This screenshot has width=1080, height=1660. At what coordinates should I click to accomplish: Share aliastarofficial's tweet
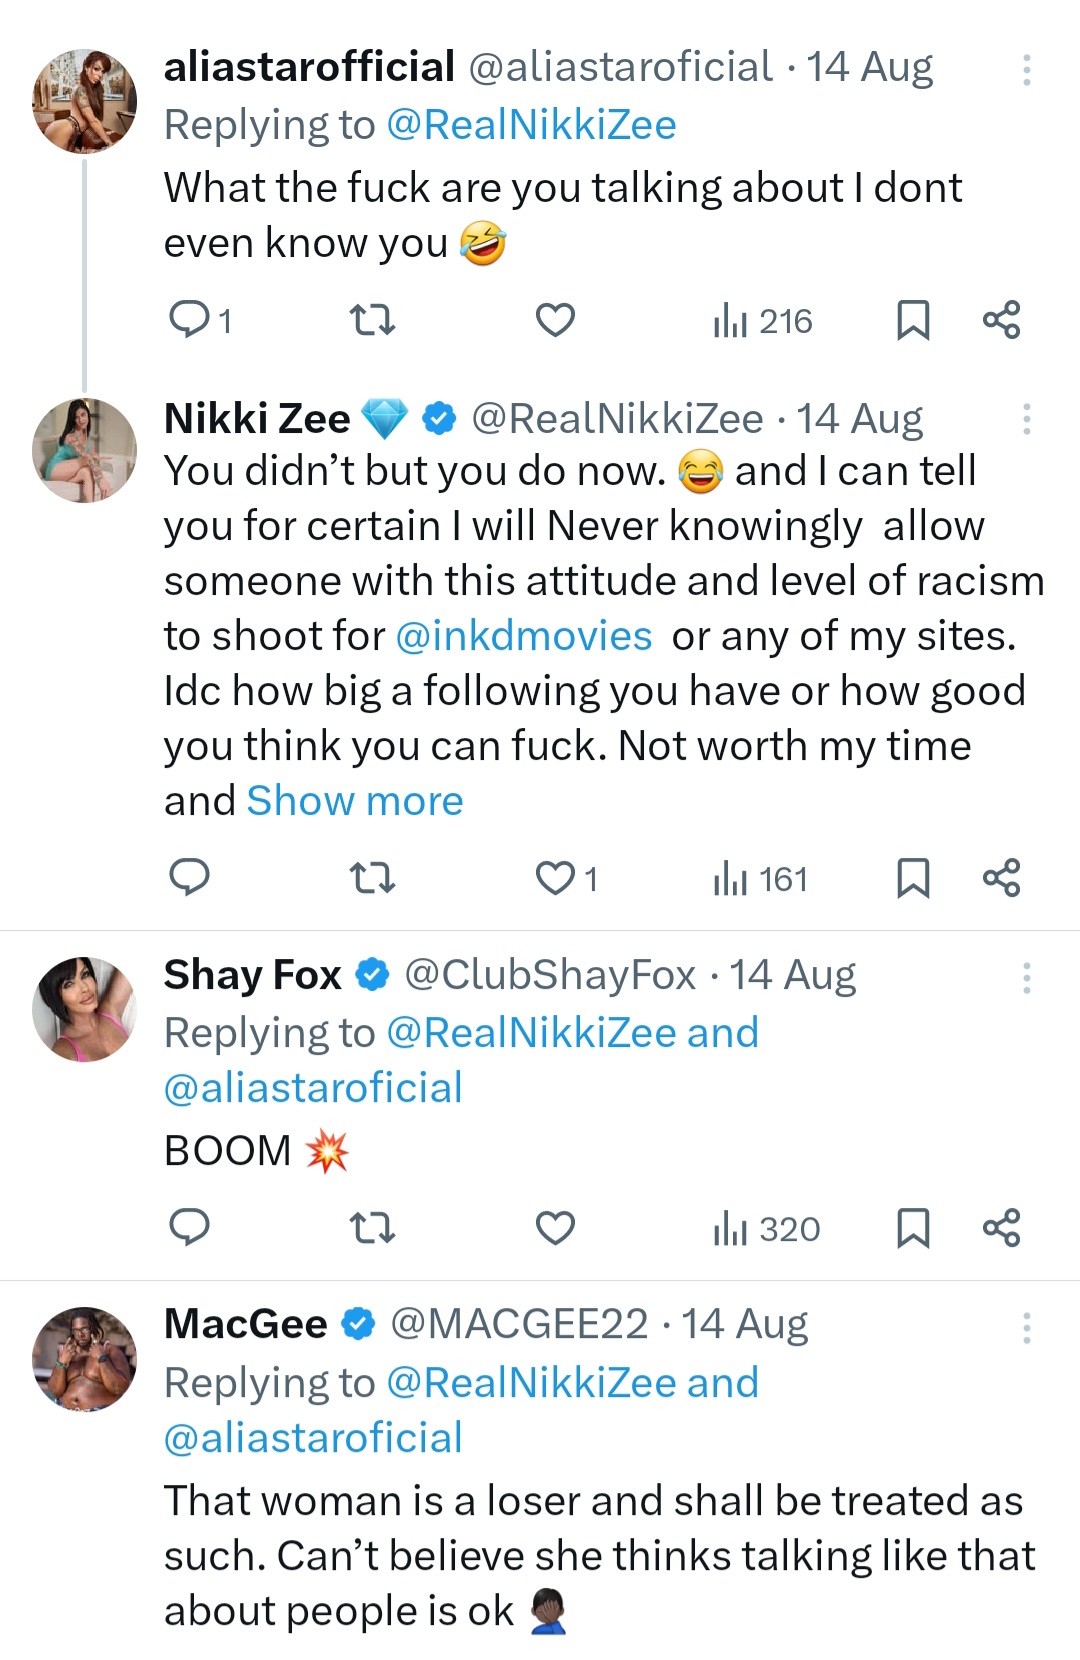1001,320
